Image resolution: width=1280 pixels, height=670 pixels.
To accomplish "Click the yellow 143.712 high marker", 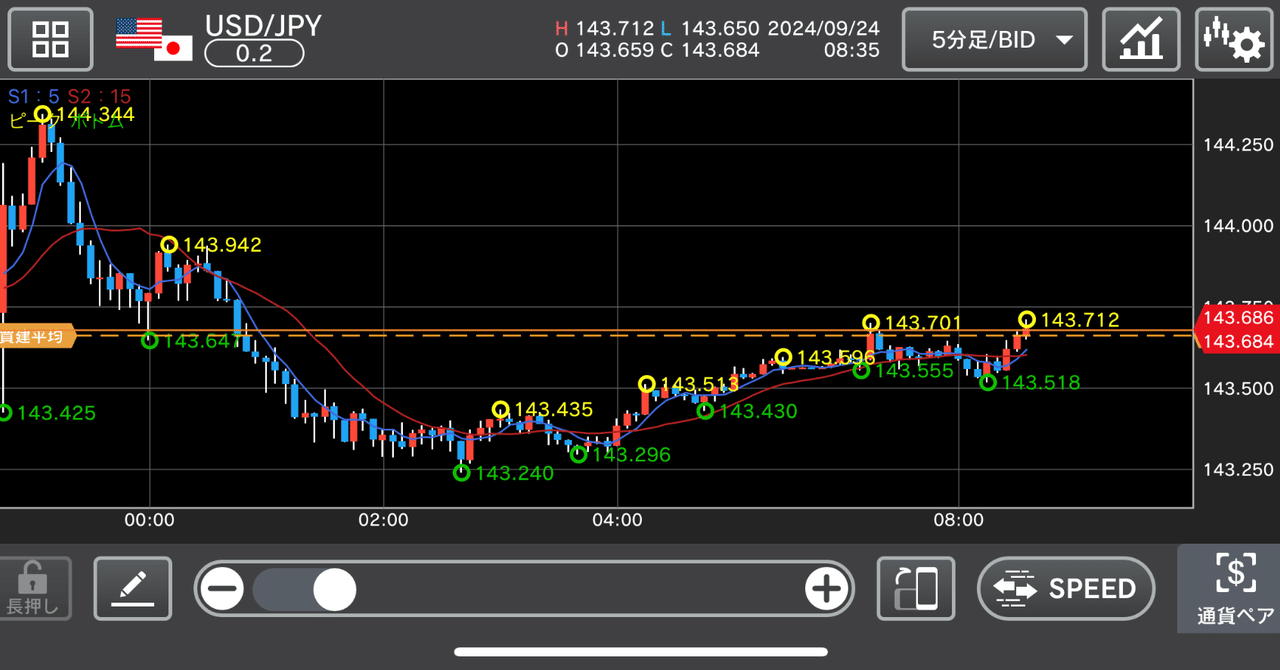I will pos(1026,320).
